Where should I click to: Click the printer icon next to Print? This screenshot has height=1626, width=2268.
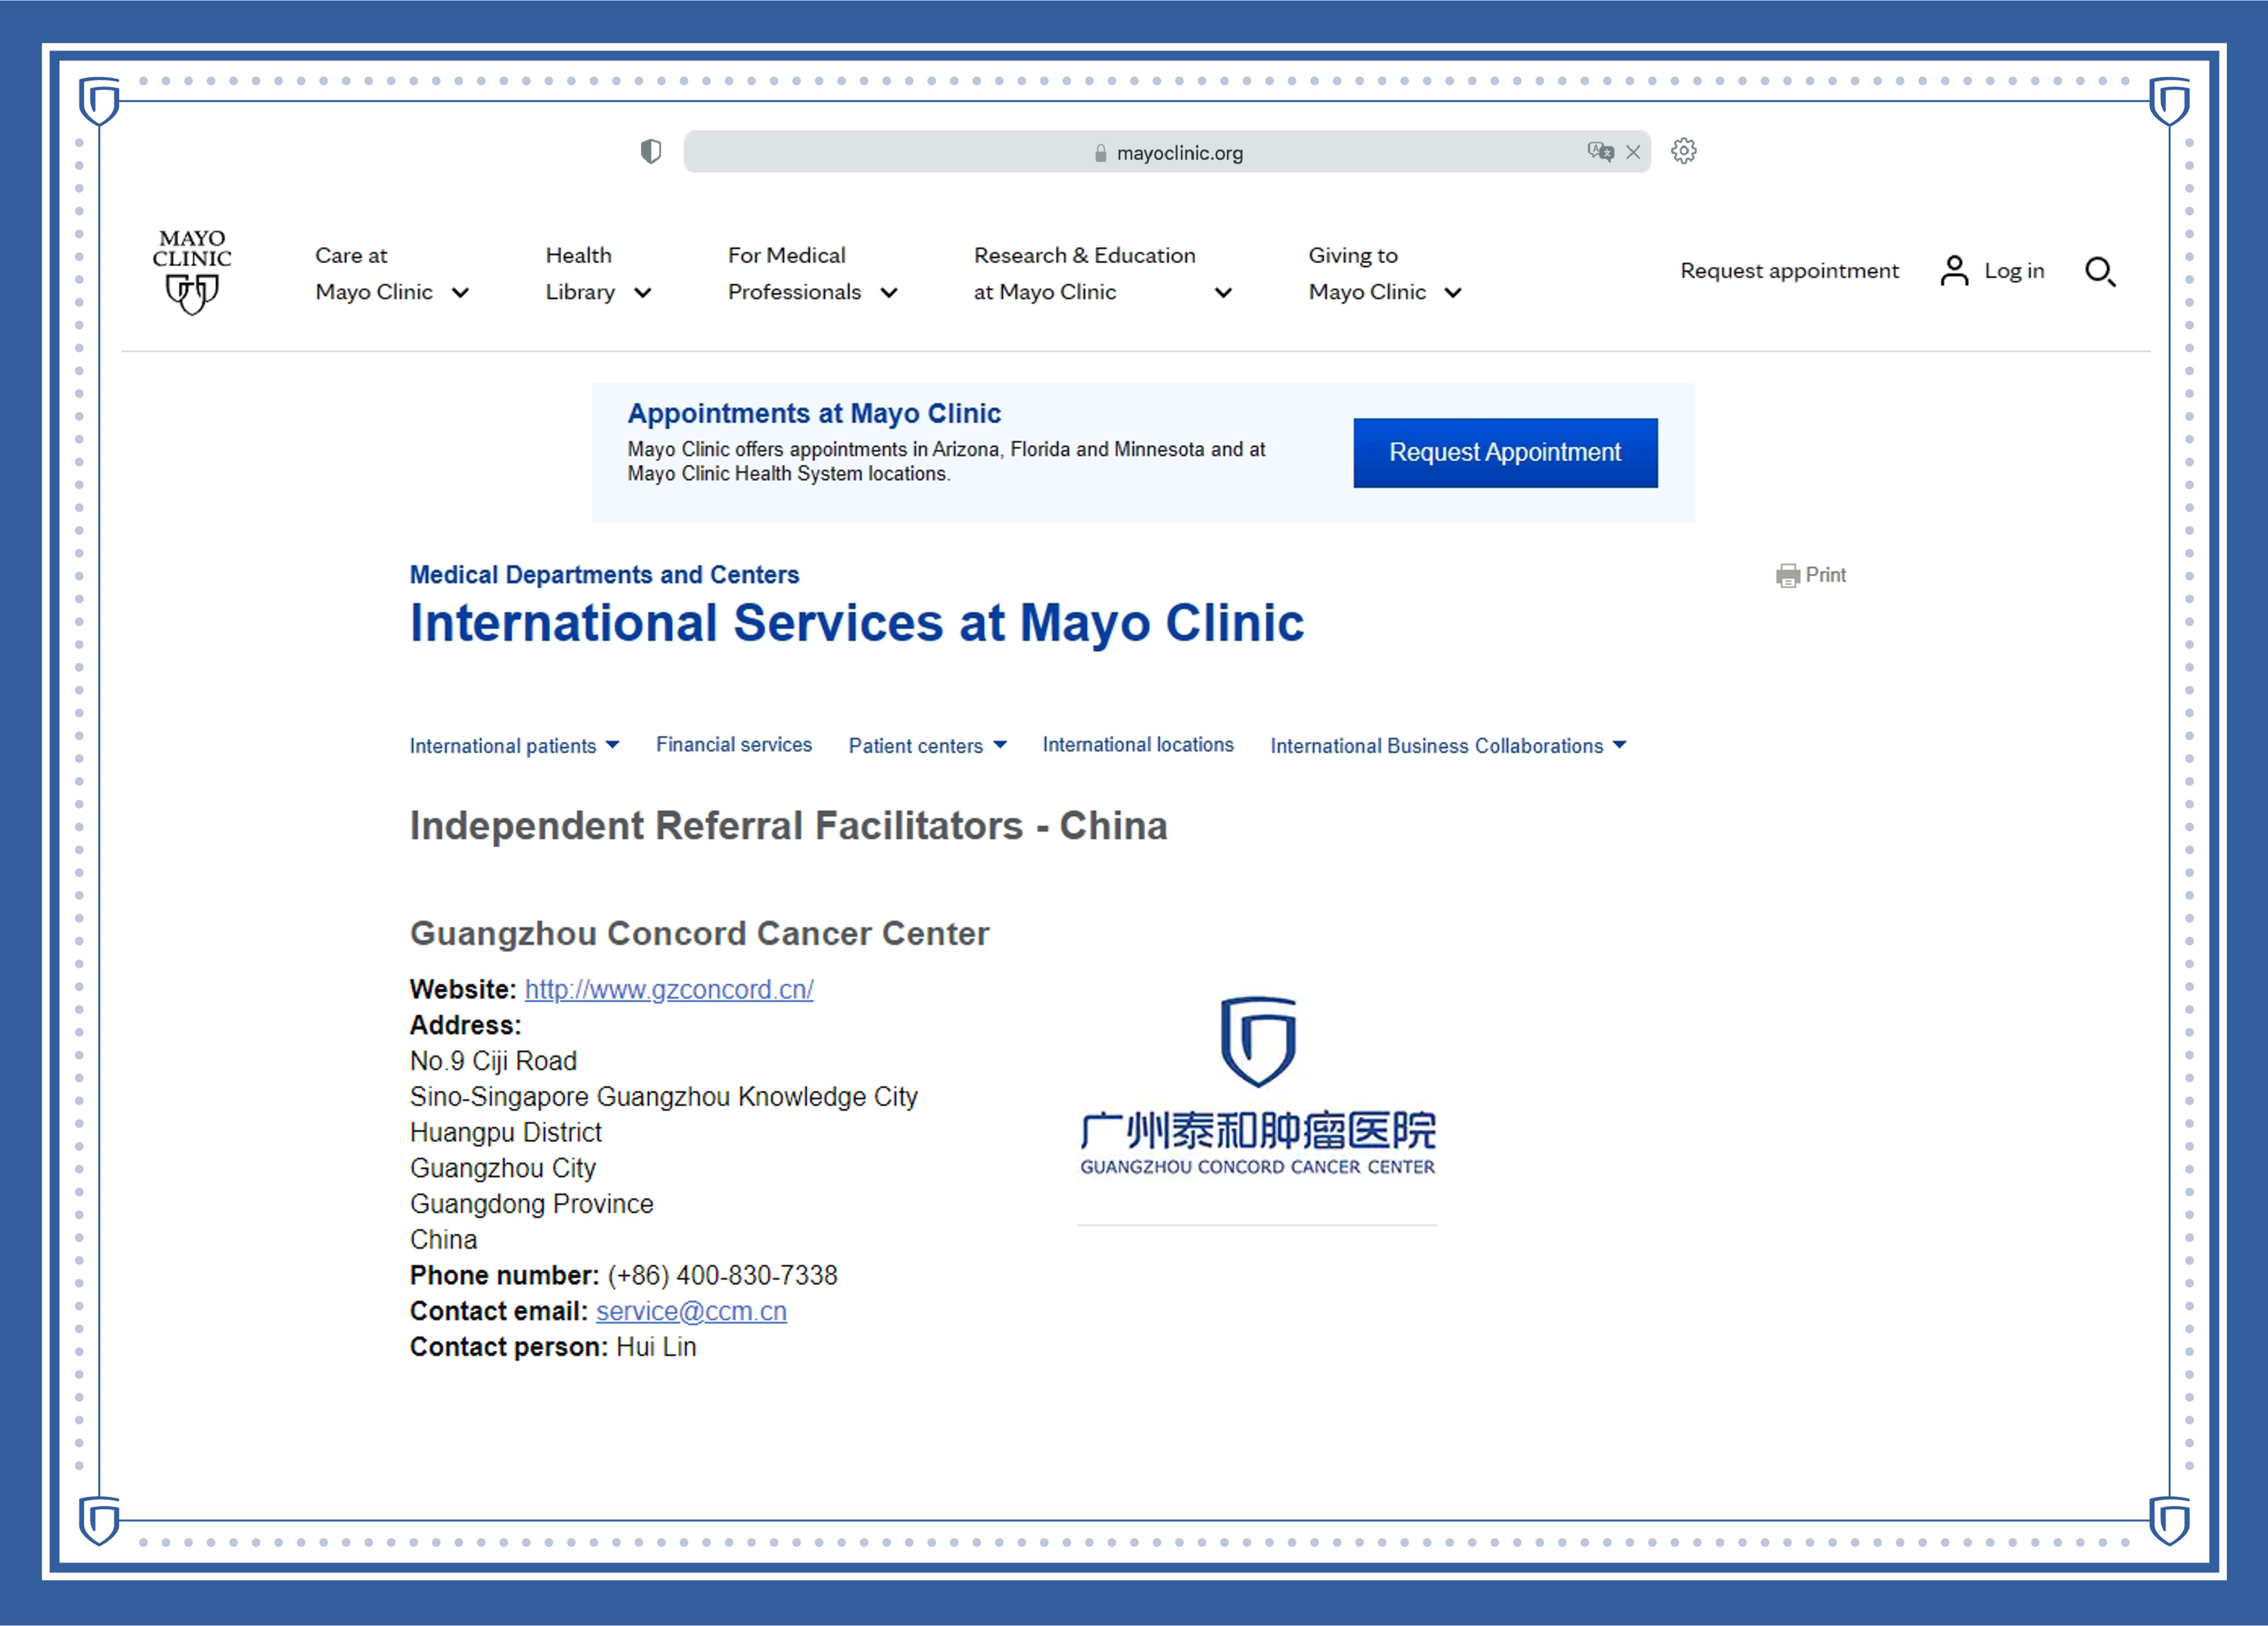(1787, 576)
